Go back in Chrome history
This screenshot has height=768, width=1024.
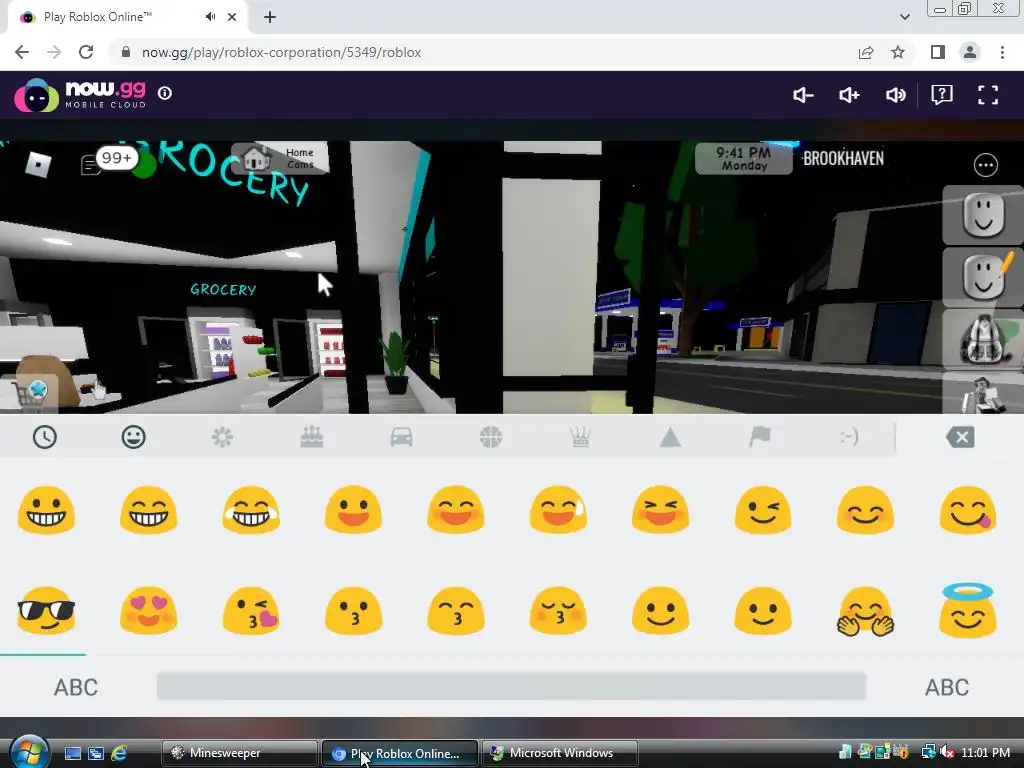(22, 52)
